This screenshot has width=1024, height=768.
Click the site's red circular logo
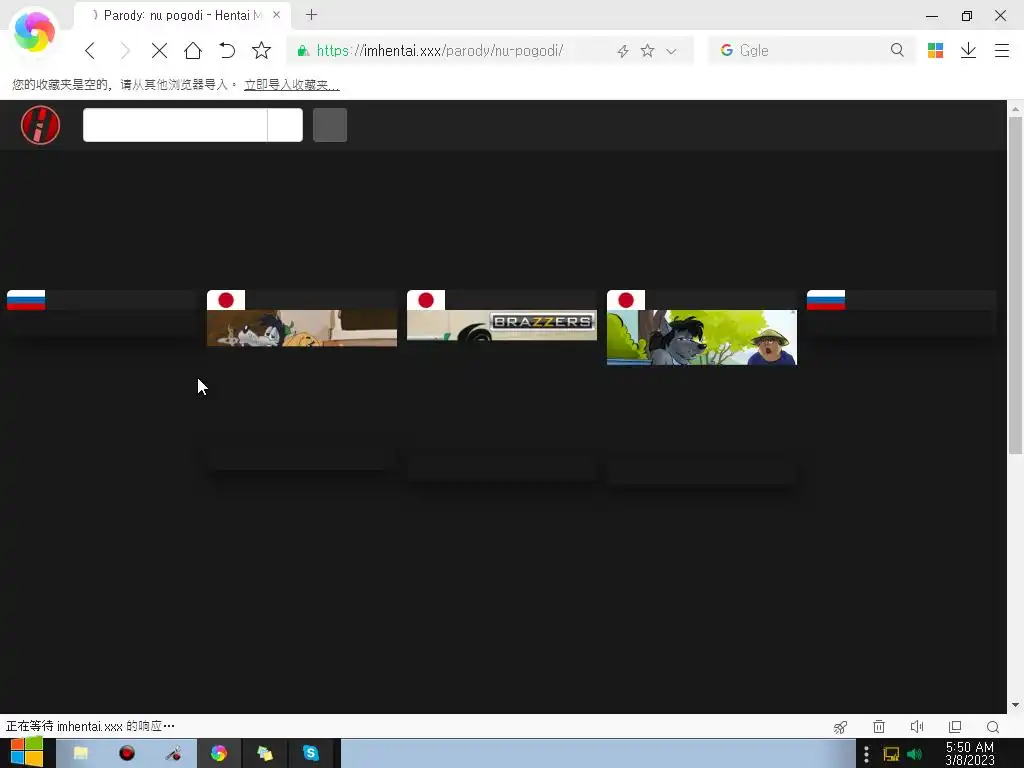pyautogui.click(x=40, y=125)
